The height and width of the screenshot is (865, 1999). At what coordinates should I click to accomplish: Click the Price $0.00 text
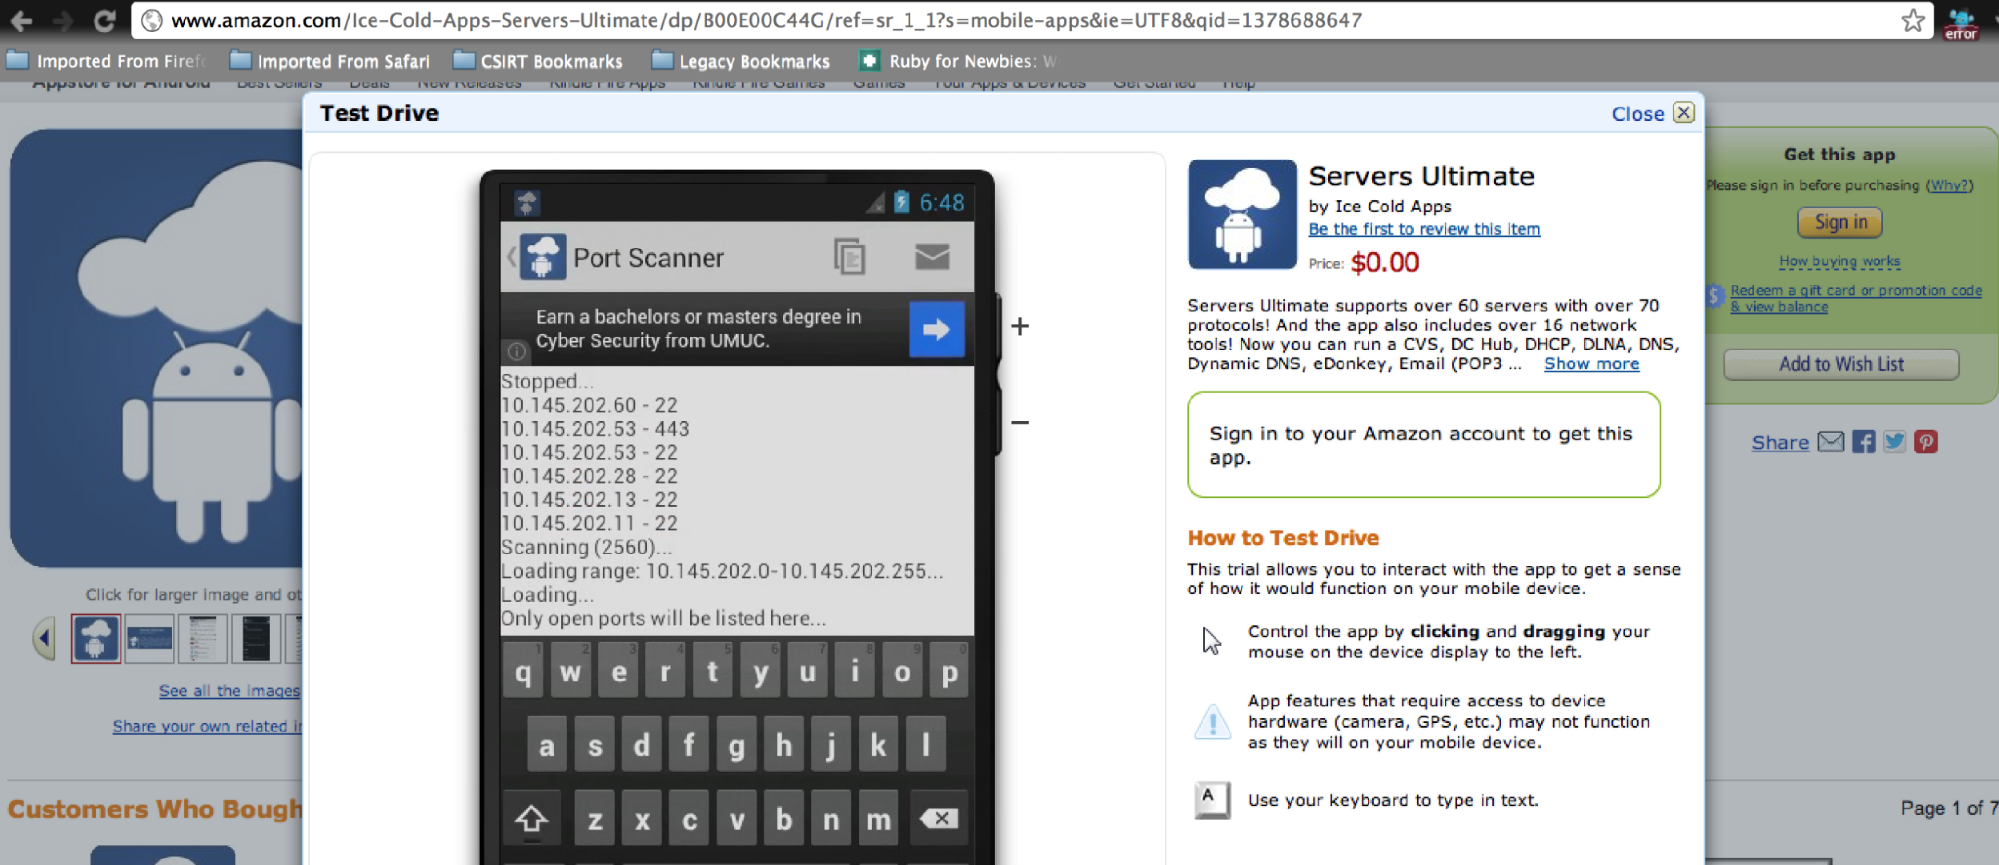point(1364,263)
